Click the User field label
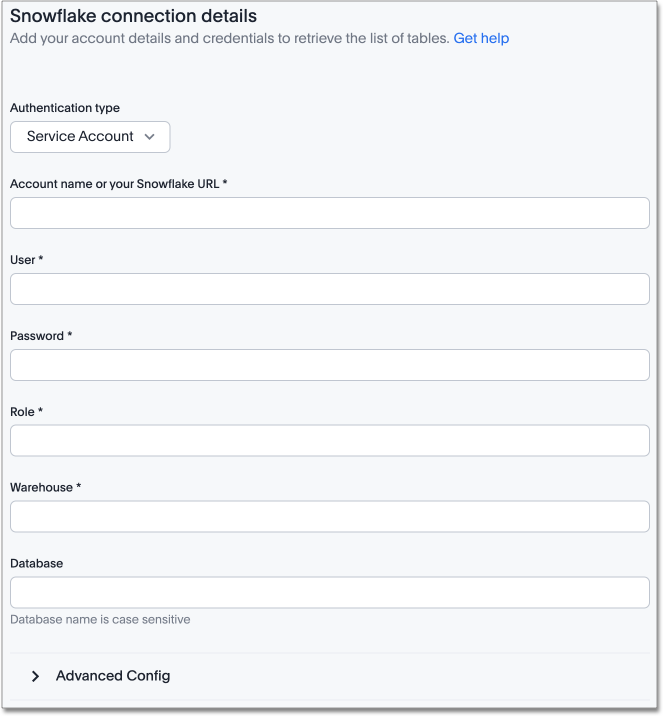 pos(26,260)
